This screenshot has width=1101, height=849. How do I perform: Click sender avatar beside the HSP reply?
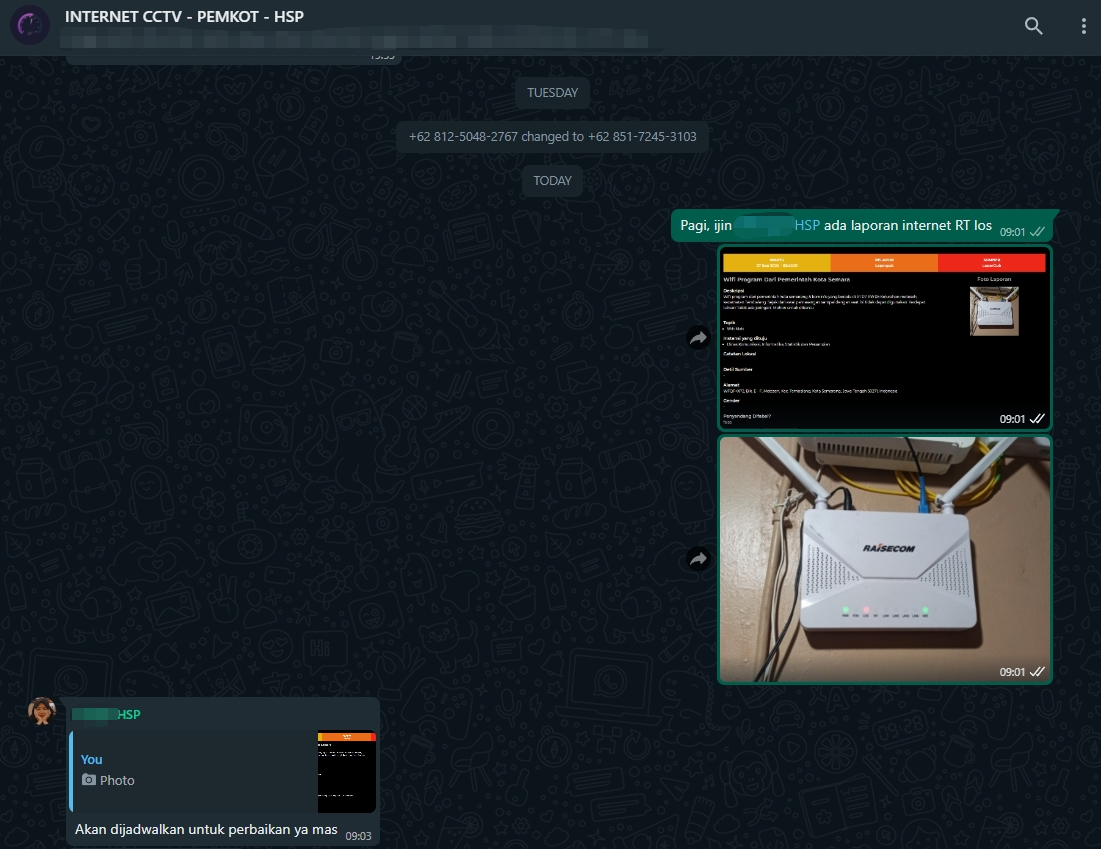click(42, 711)
